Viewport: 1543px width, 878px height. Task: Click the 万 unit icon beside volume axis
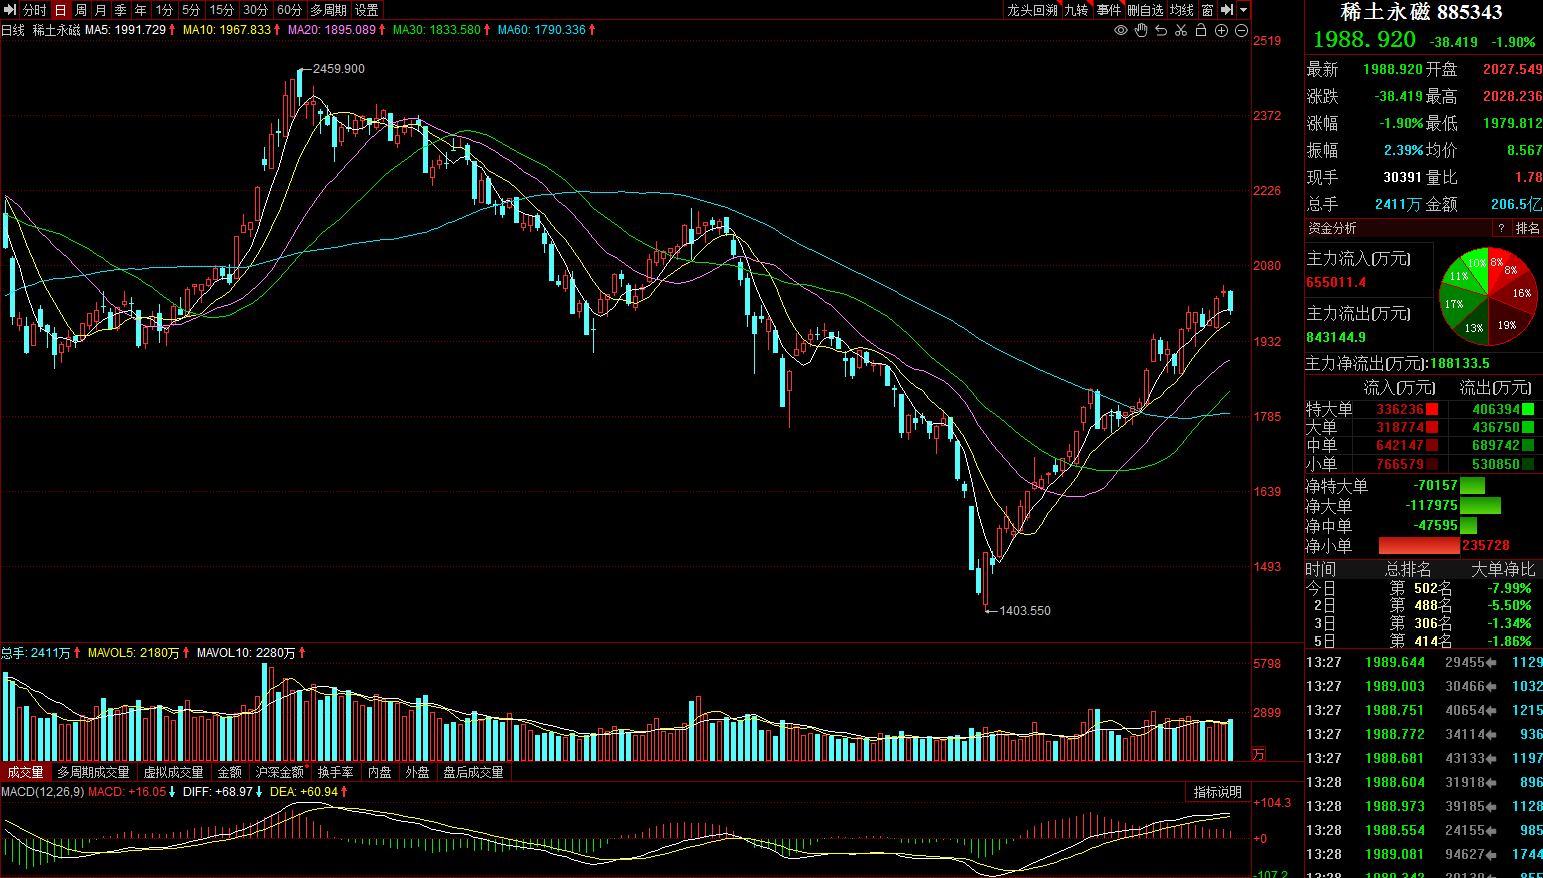pos(1258,754)
